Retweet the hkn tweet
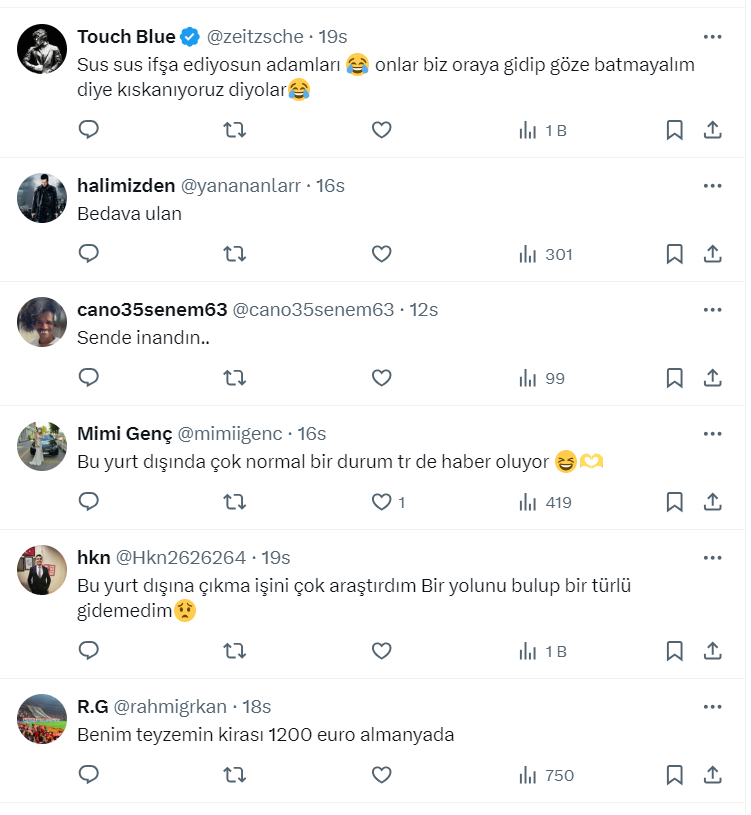The width and height of the screenshot is (751, 815). (x=234, y=651)
